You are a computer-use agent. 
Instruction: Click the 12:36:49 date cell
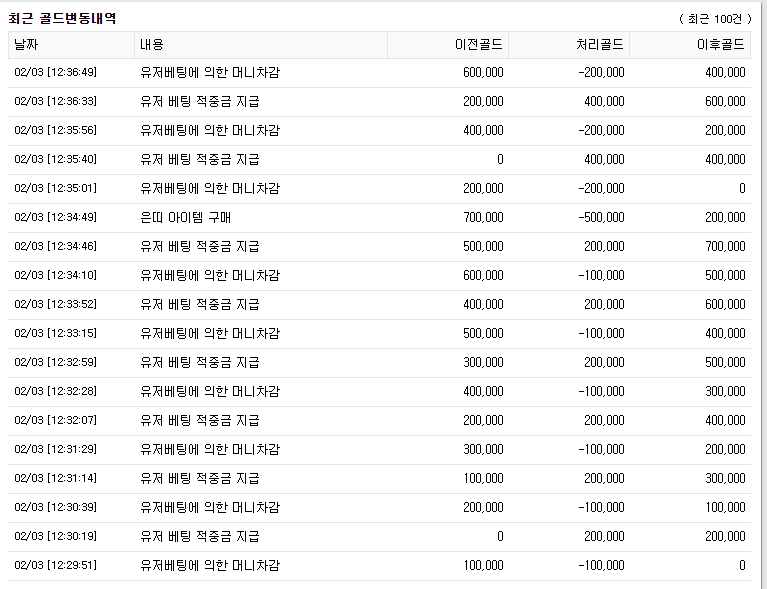(55, 72)
